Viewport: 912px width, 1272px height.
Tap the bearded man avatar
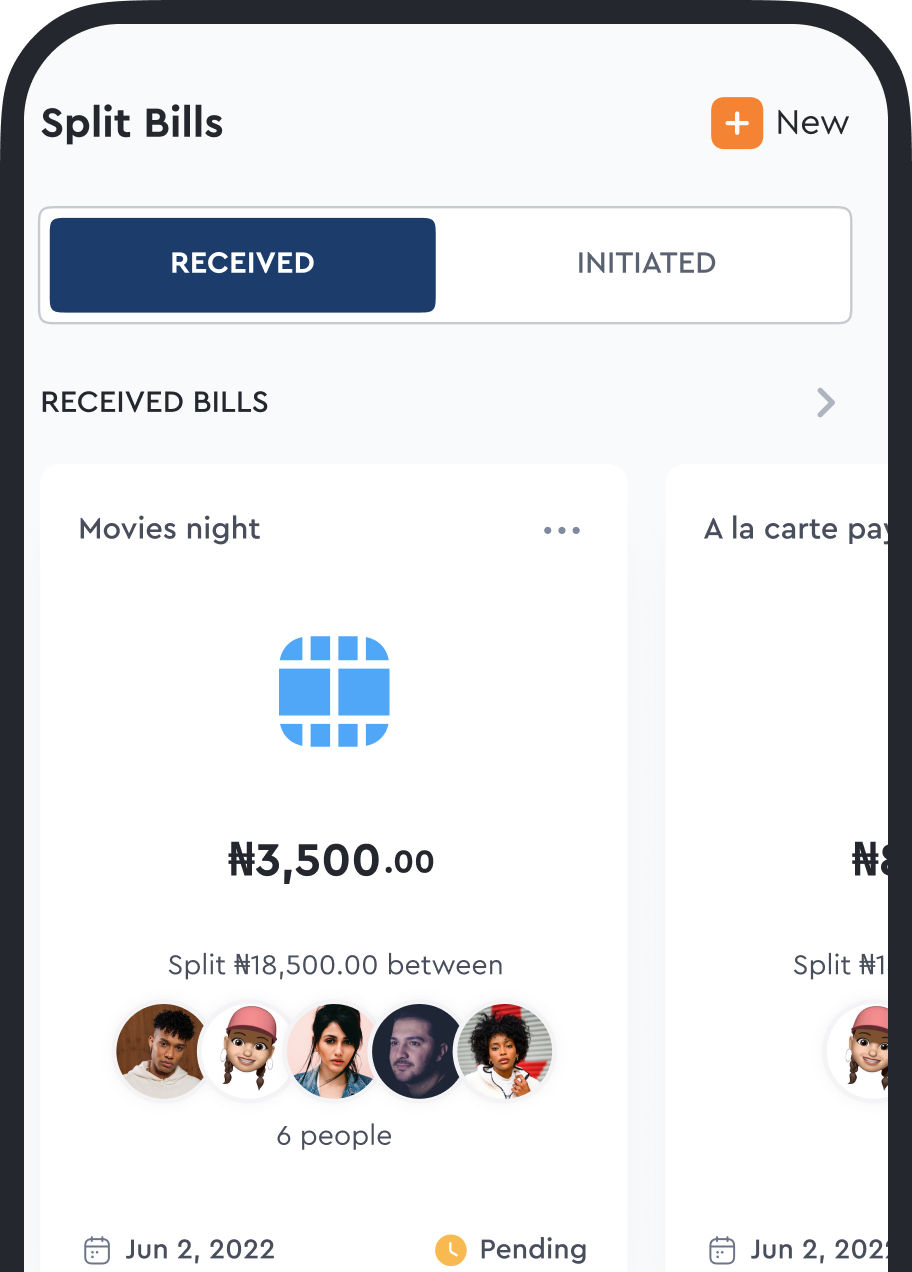417,1051
